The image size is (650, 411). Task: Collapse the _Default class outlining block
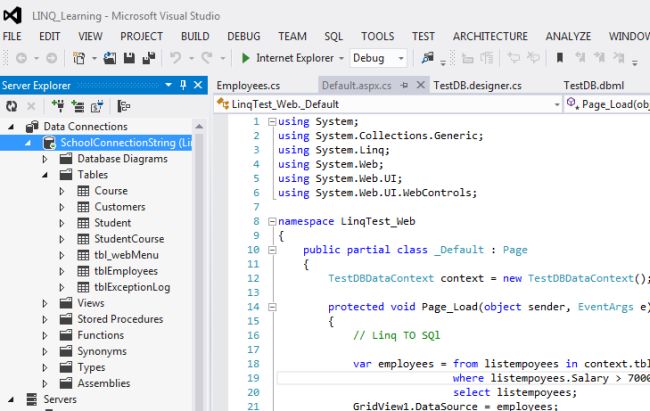pyautogui.click(x=272, y=250)
